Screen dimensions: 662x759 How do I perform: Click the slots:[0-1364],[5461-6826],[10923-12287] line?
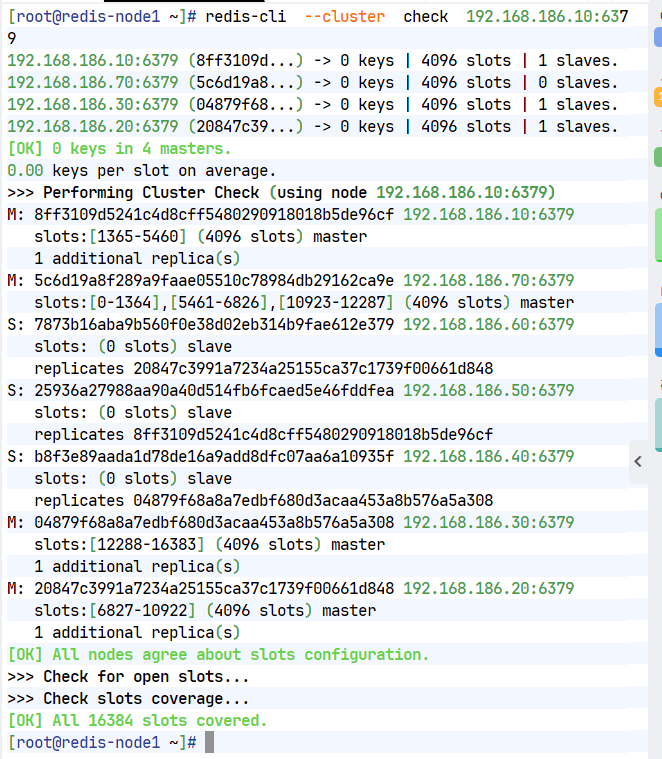point(304,303)
